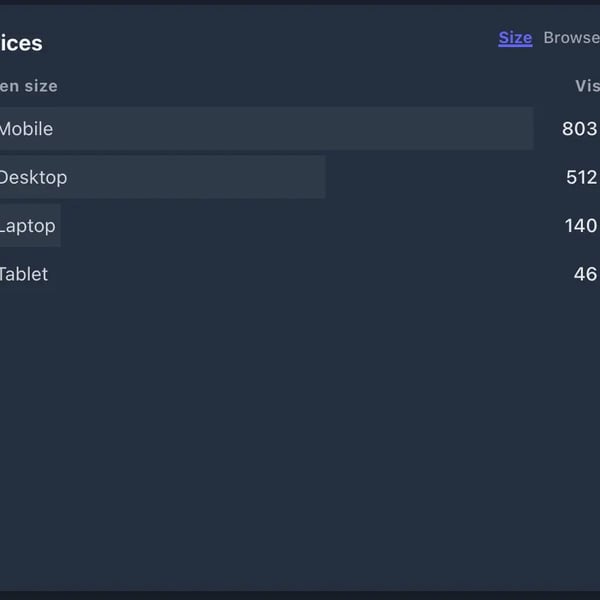This screenshot has width=600, height=600.
Task: Click the empty space in Tablet row
Action: [300, 274]
